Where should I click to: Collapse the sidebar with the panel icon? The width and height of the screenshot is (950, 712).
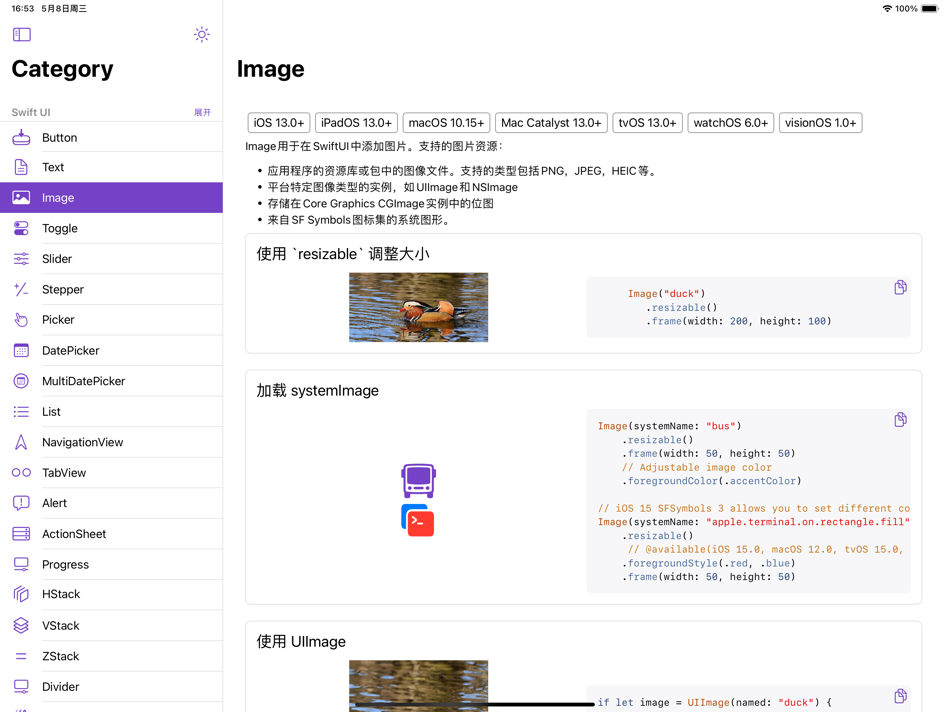click(x=20, y=34)
